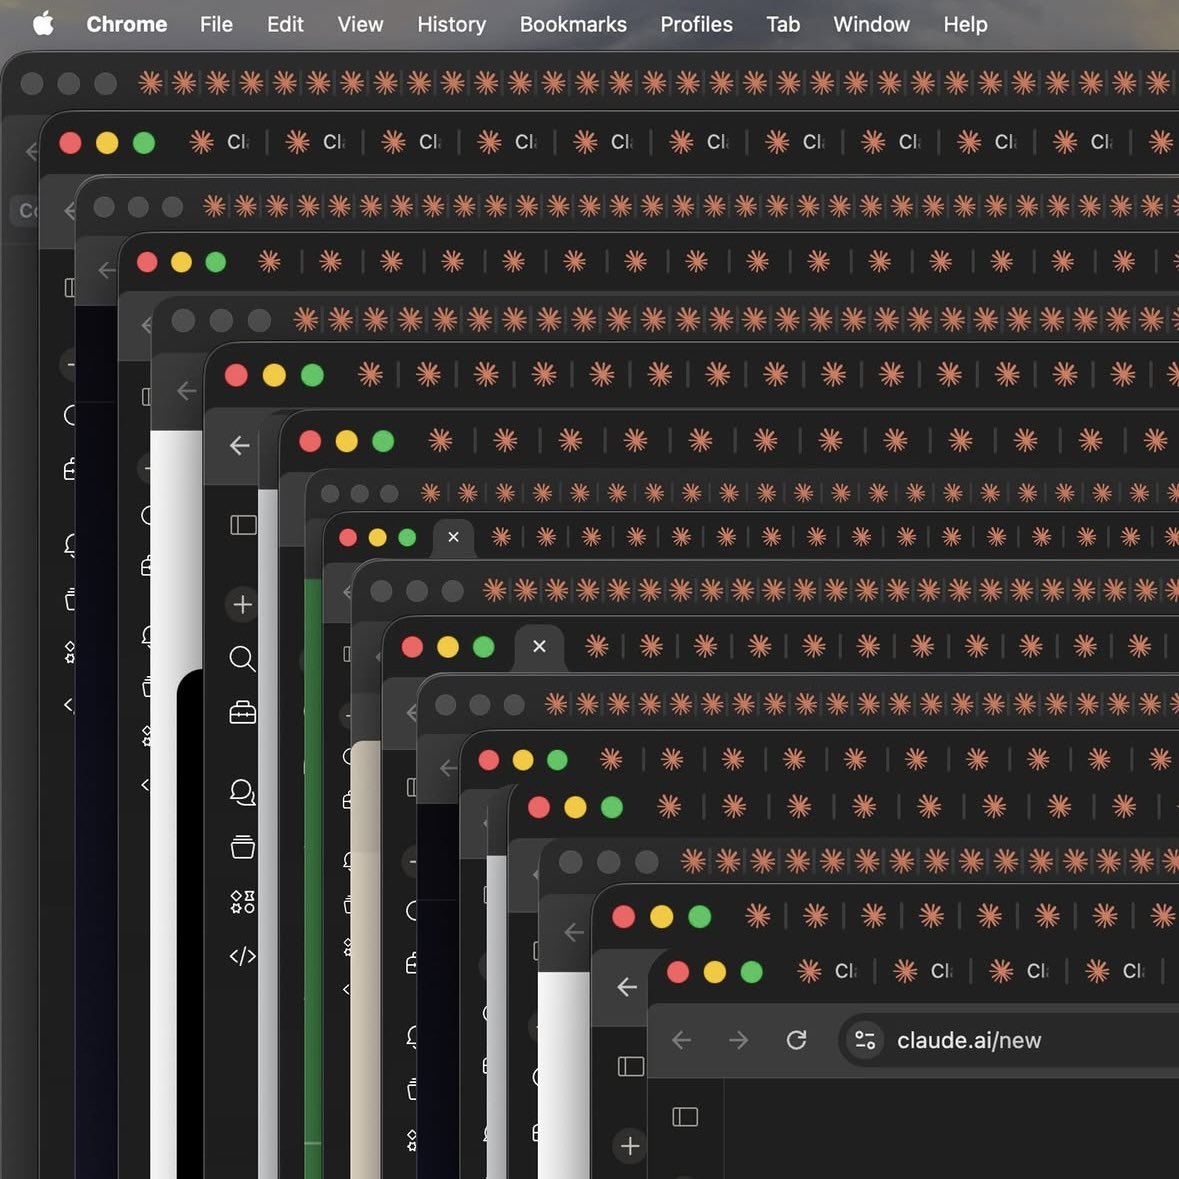
Task: Open search with the magnifying glass icon
Action: point(242,658)
